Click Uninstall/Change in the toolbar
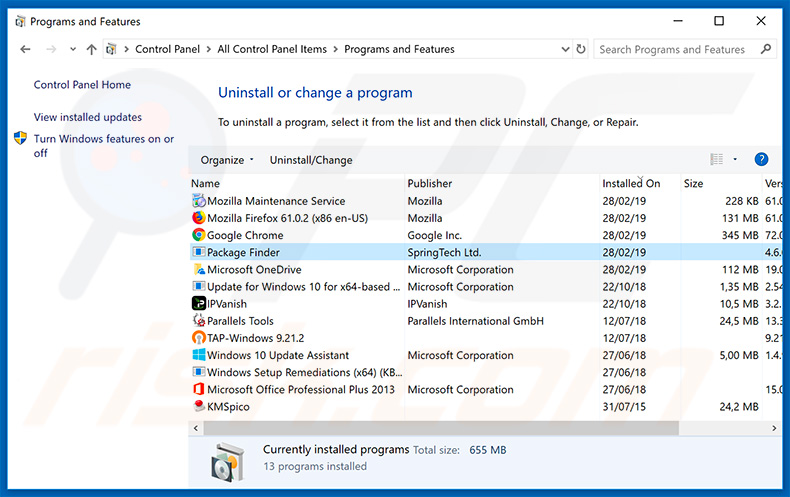Image resolution: width=790 pixels, height=497 pixels. pos(311,160)
